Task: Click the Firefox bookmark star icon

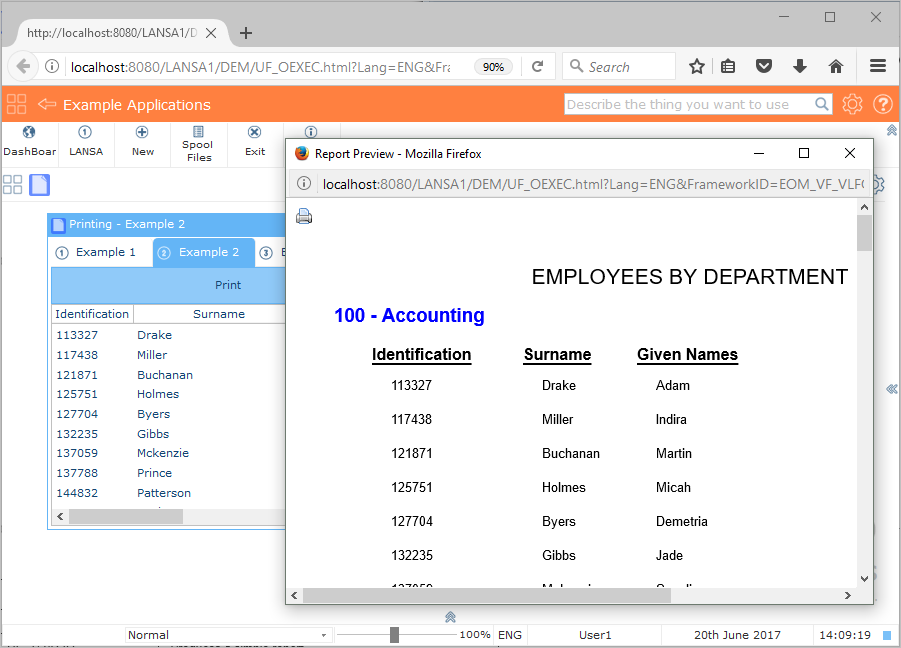Action: pyautogui.click(x=697, y=66)
